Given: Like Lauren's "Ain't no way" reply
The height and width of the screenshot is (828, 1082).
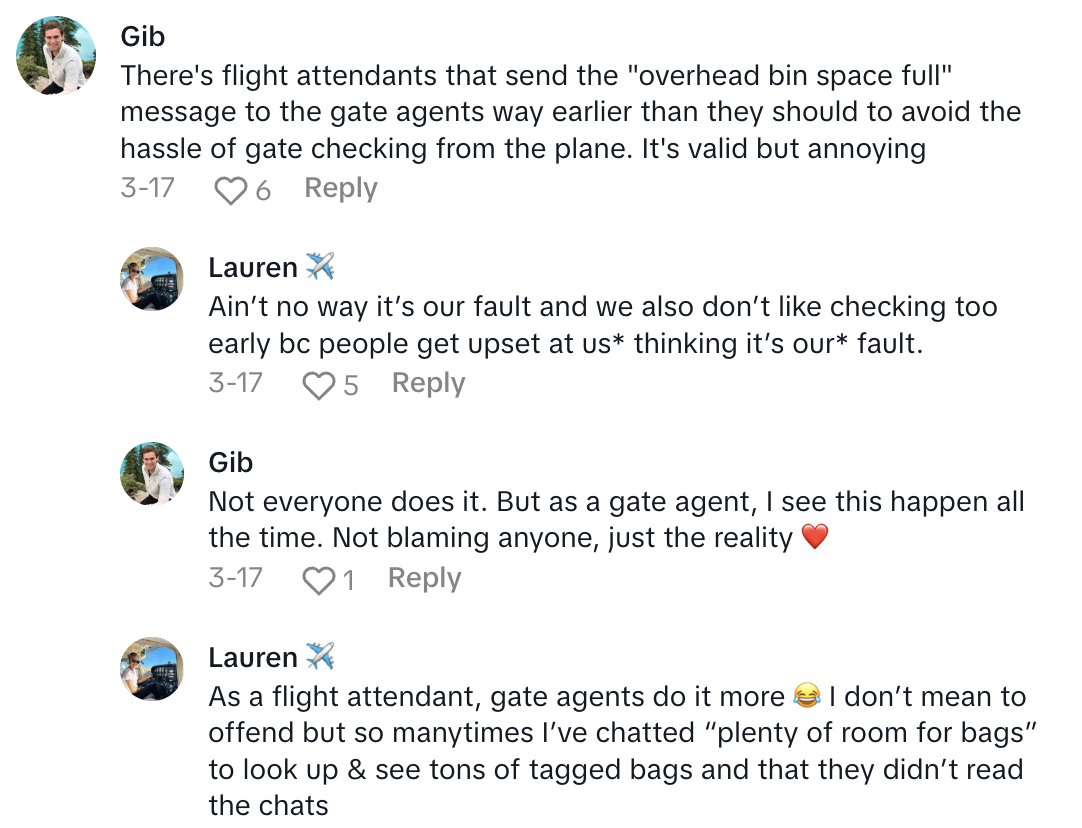Looking at the screenshot, I should click(318, 384).
